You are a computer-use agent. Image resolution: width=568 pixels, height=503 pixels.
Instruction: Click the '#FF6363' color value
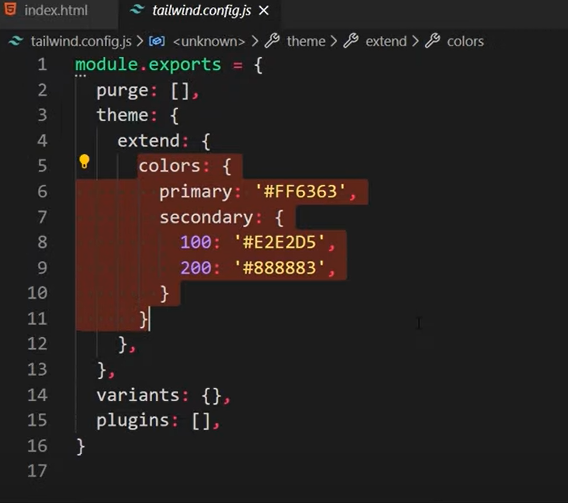click(300, 191)
